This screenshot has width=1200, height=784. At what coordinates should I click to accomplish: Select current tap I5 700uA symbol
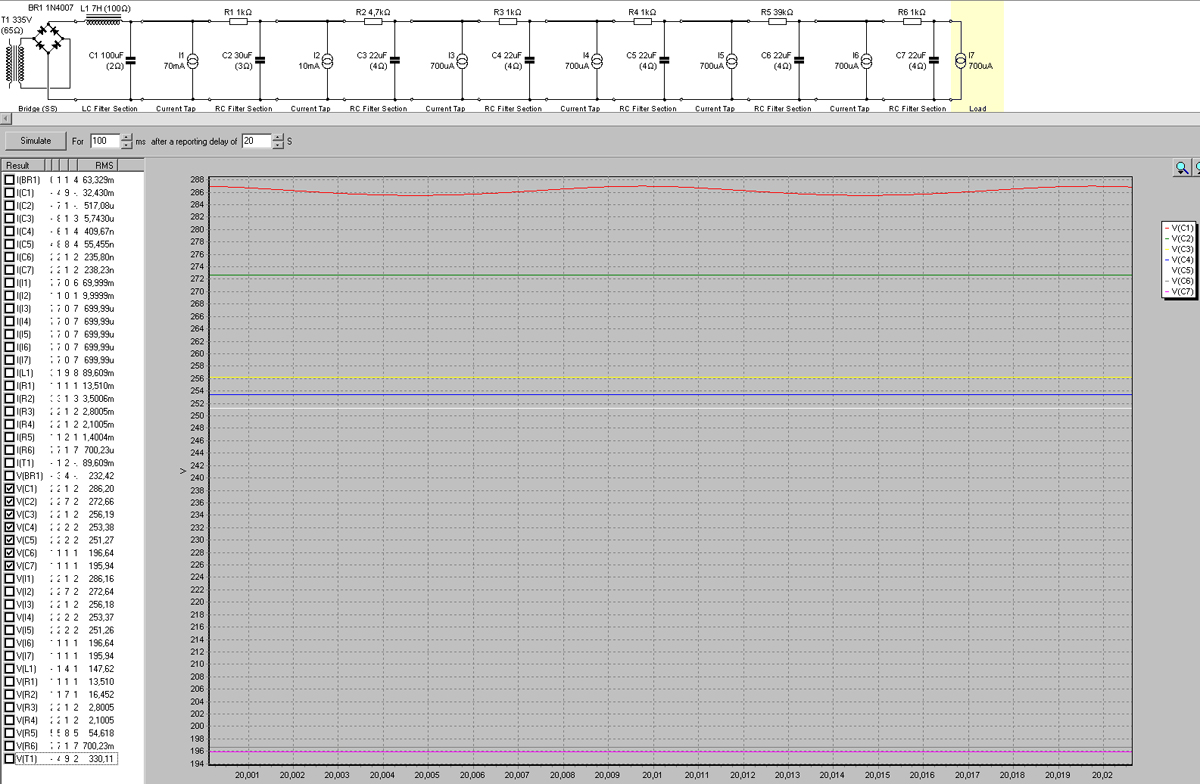tap(733, 60)
